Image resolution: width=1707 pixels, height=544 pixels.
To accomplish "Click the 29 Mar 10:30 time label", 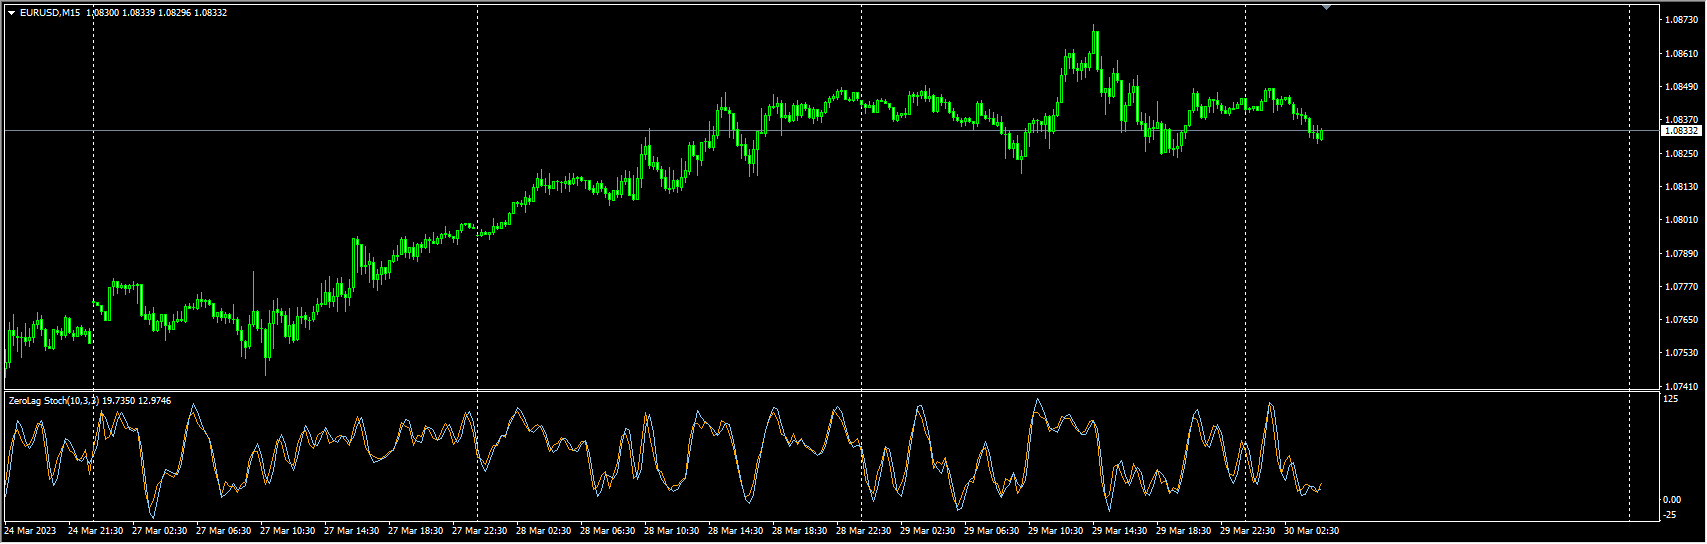I will coord(1055,531).
